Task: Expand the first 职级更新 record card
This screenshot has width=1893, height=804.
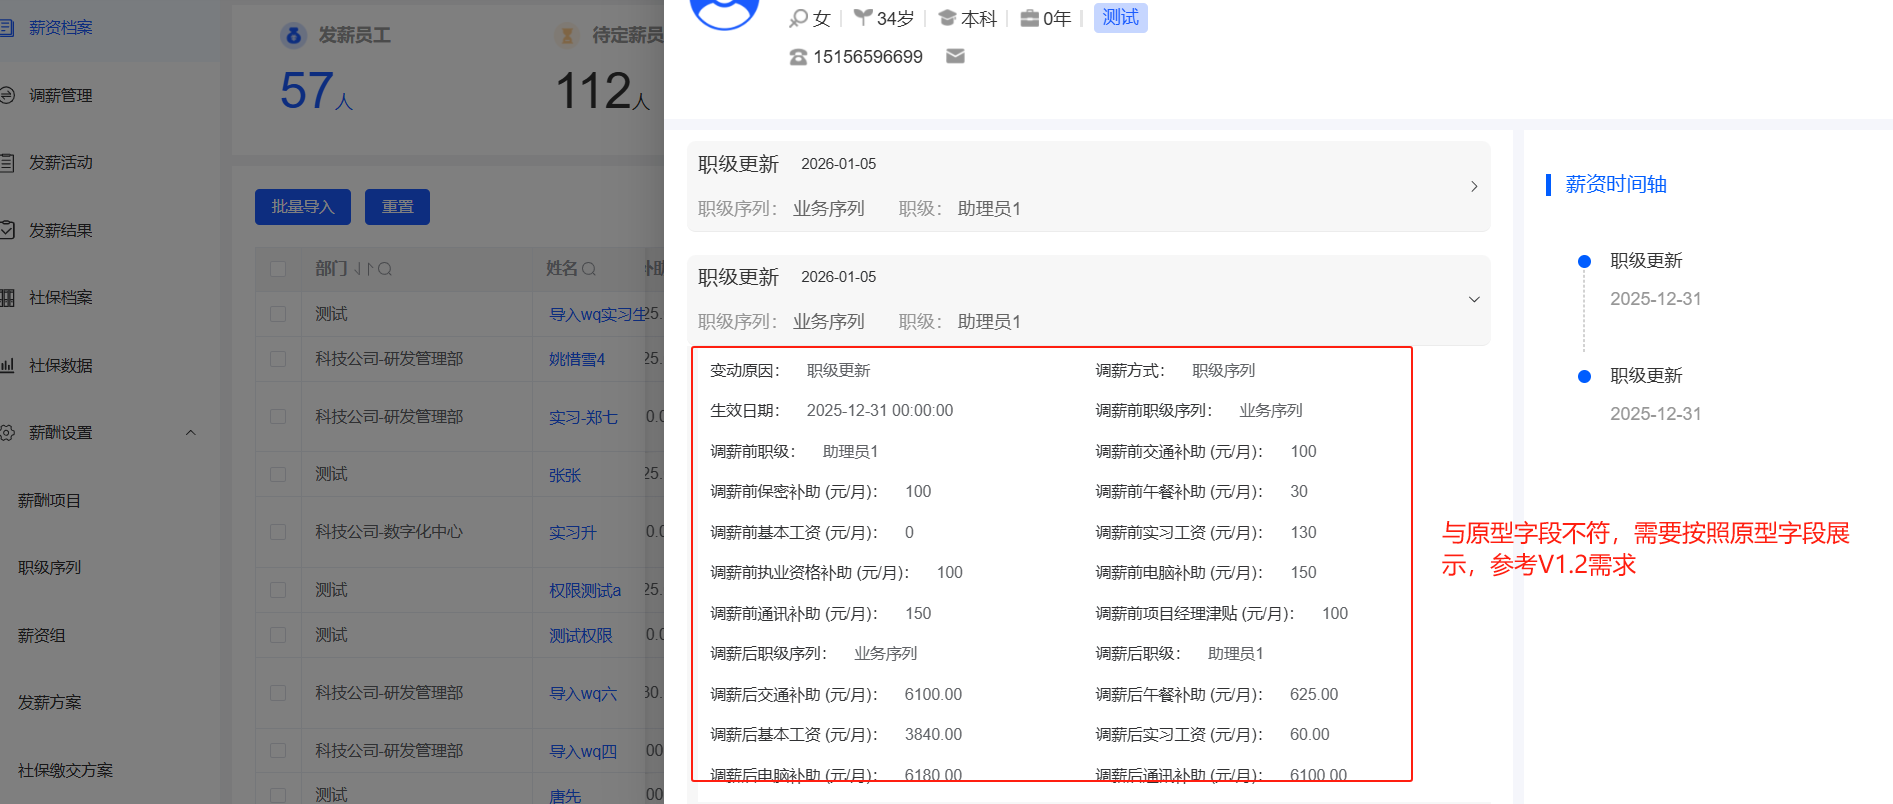Action: (1473, 187)
